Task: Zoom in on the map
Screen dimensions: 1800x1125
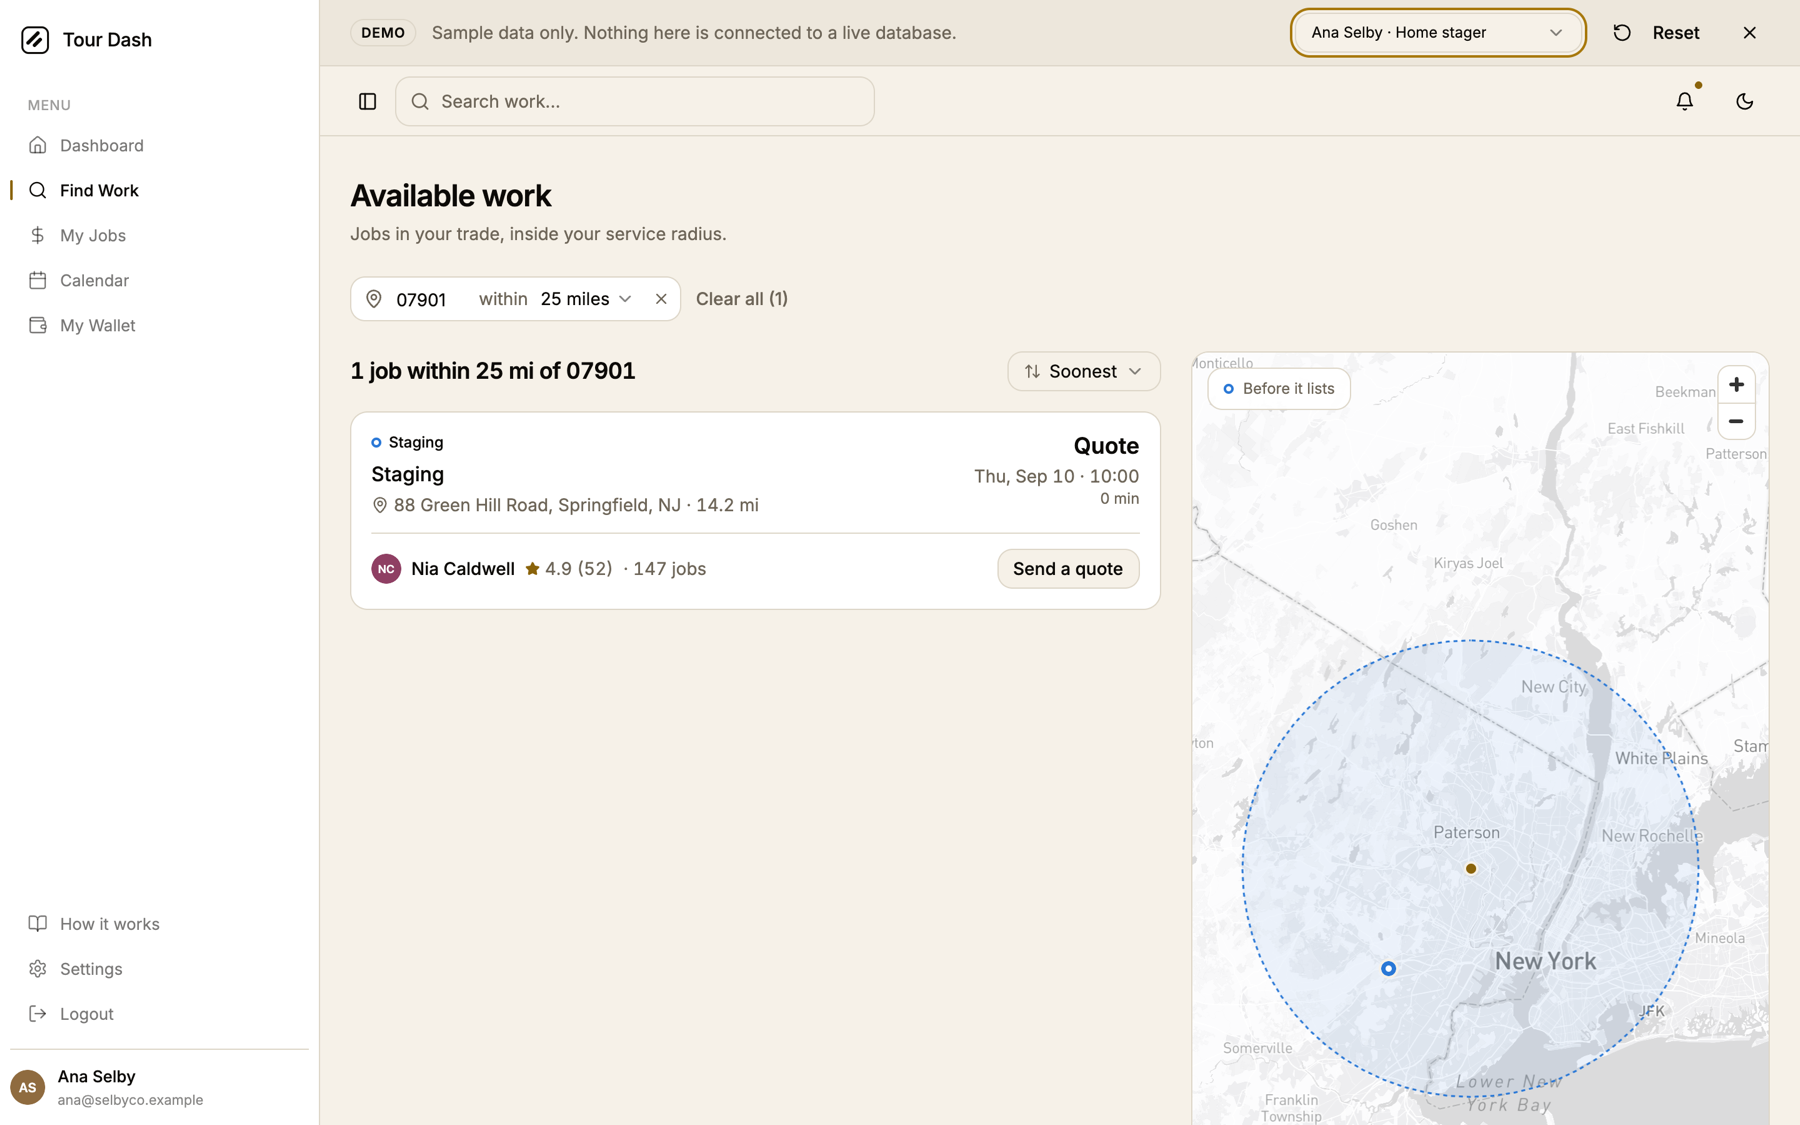Action: pyautogui.click(x=1736, y=385)
